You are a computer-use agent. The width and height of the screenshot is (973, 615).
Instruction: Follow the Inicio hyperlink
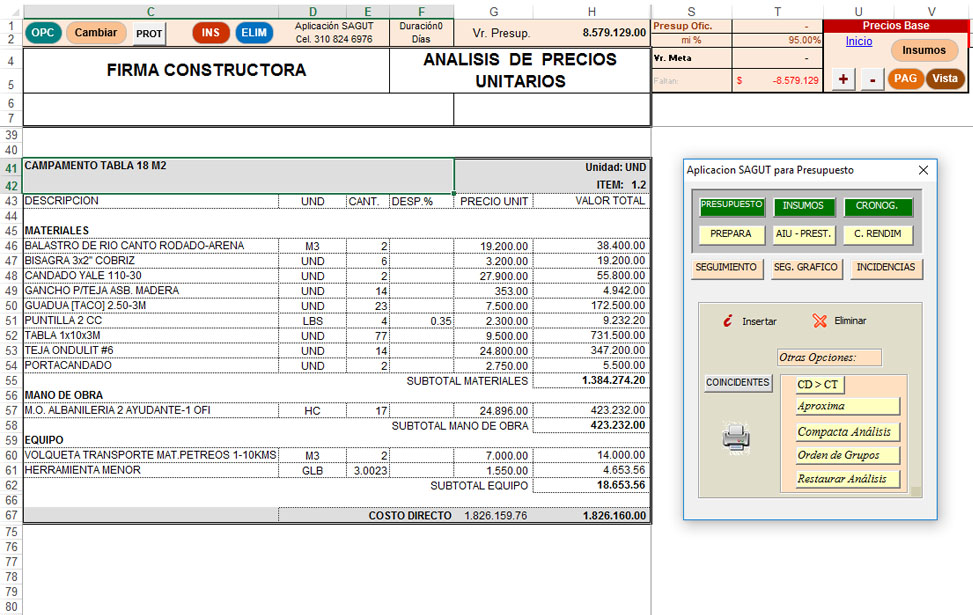[858, 41]
